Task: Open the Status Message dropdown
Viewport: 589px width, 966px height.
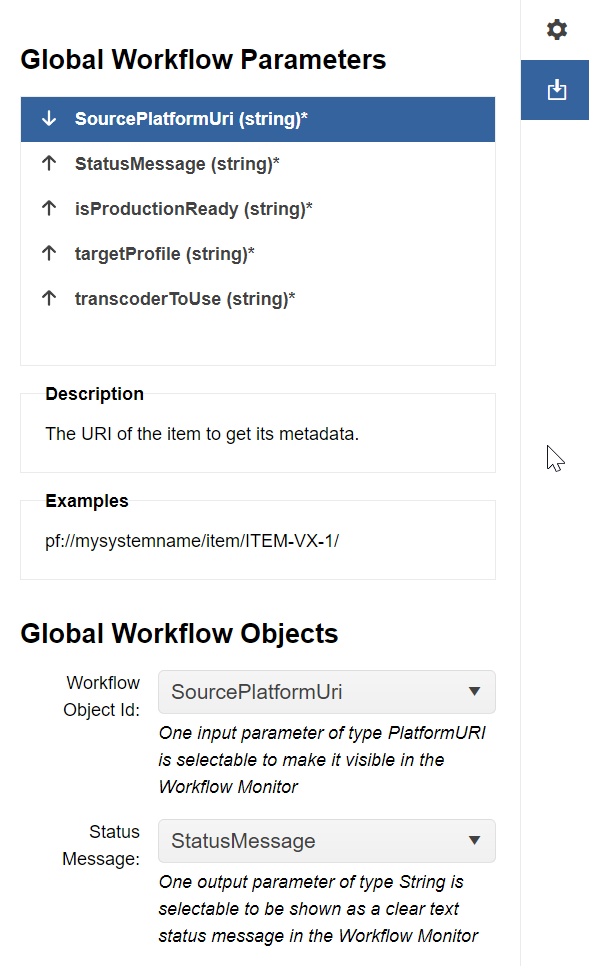Action: pos(327,841)
